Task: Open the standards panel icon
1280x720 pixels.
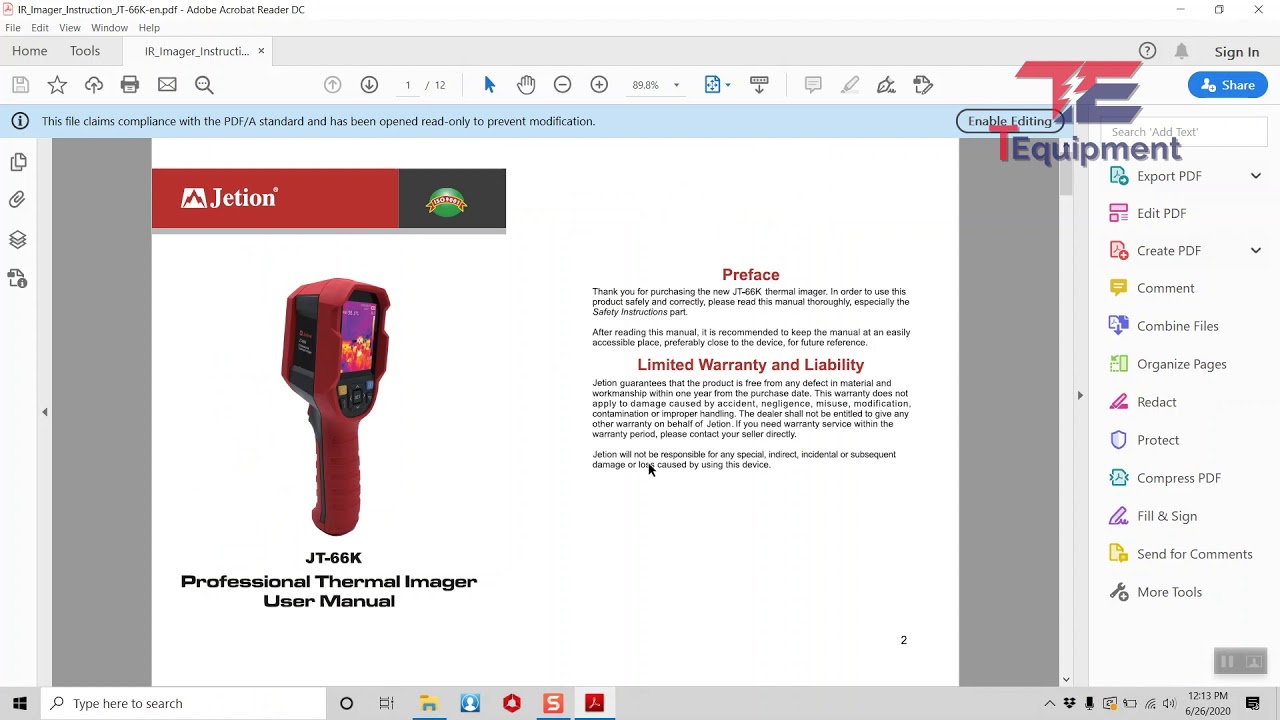Action: click(x=18, y=278)
